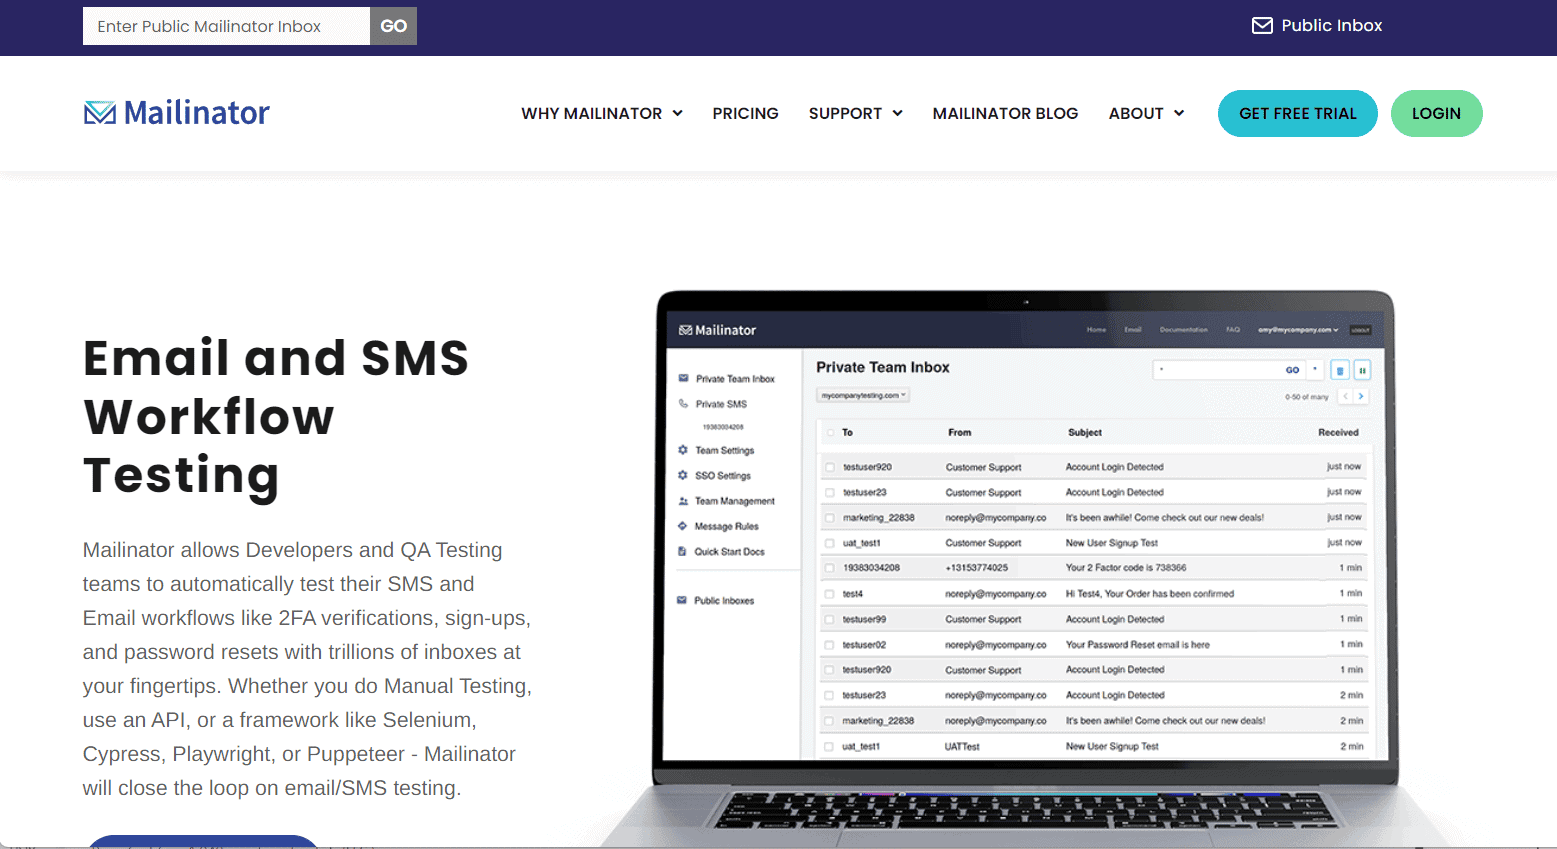
Task: Click the pause icon beside the trash button
Action: pos(1362,370)
